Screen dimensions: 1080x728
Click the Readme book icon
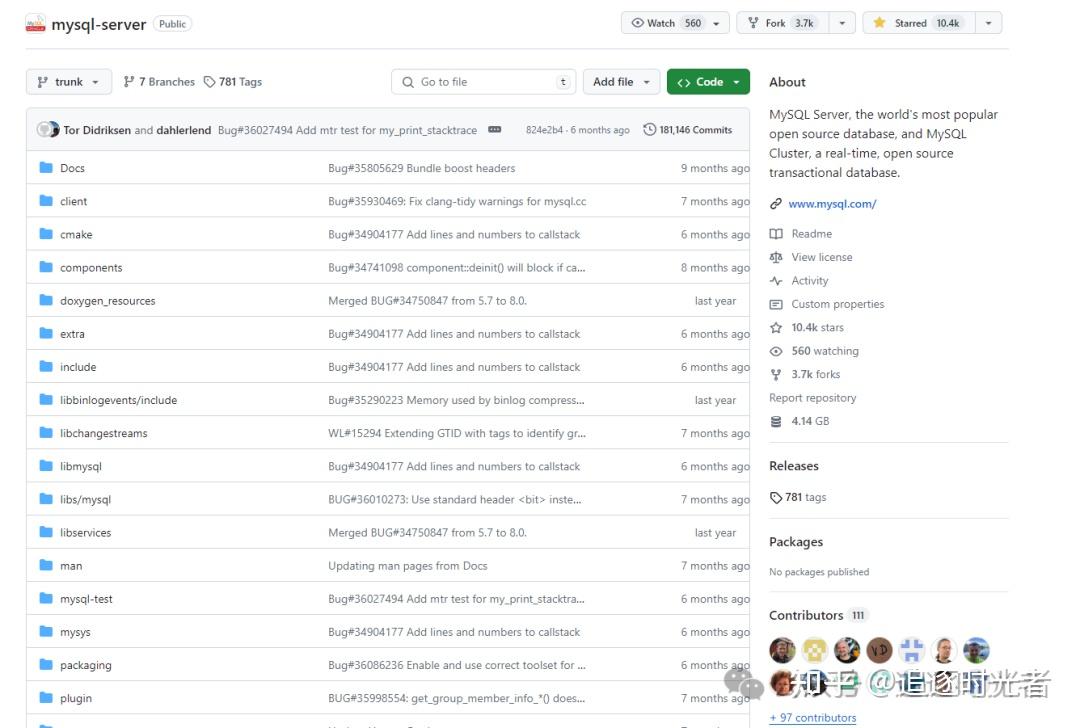776,233
